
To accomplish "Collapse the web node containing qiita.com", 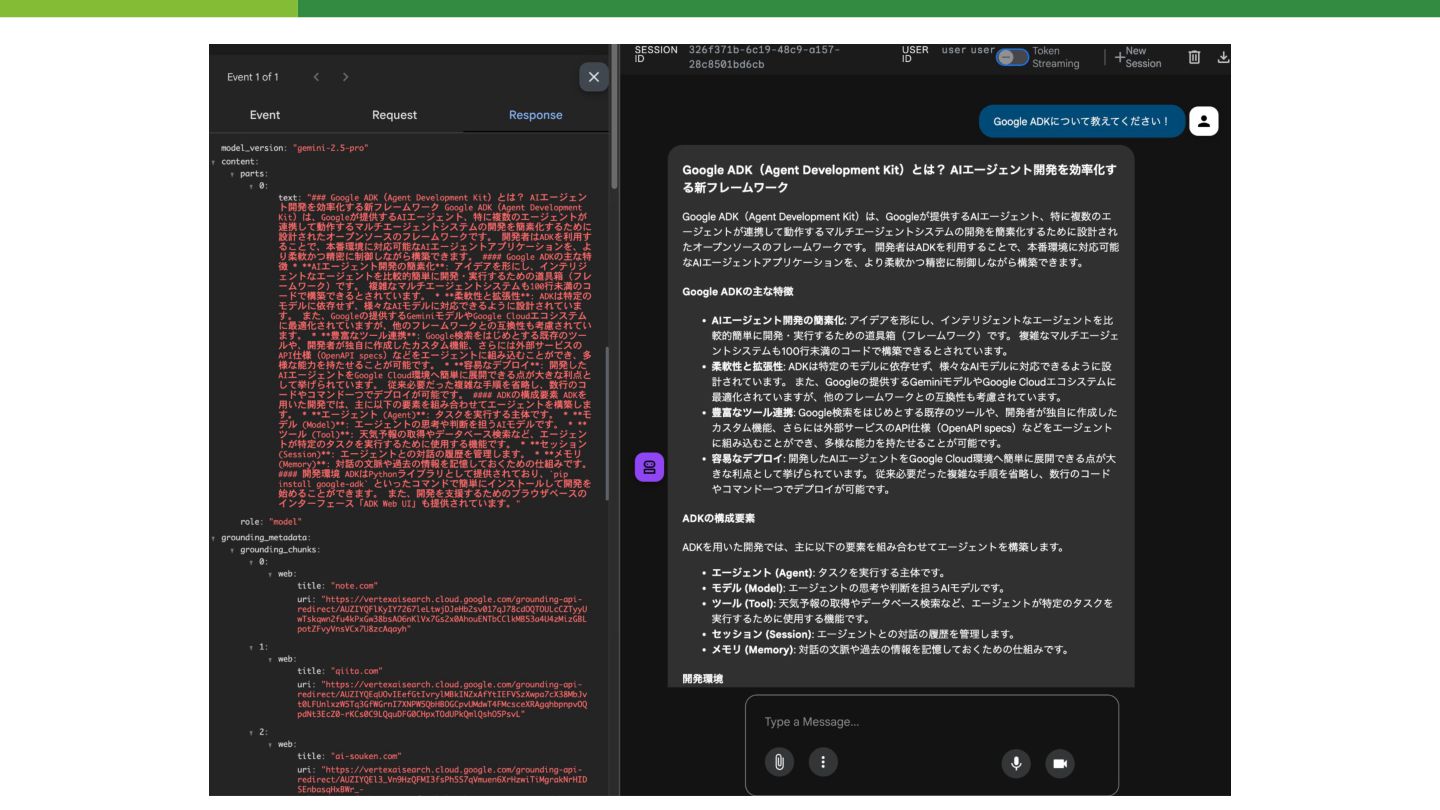I will coord(270,659).
